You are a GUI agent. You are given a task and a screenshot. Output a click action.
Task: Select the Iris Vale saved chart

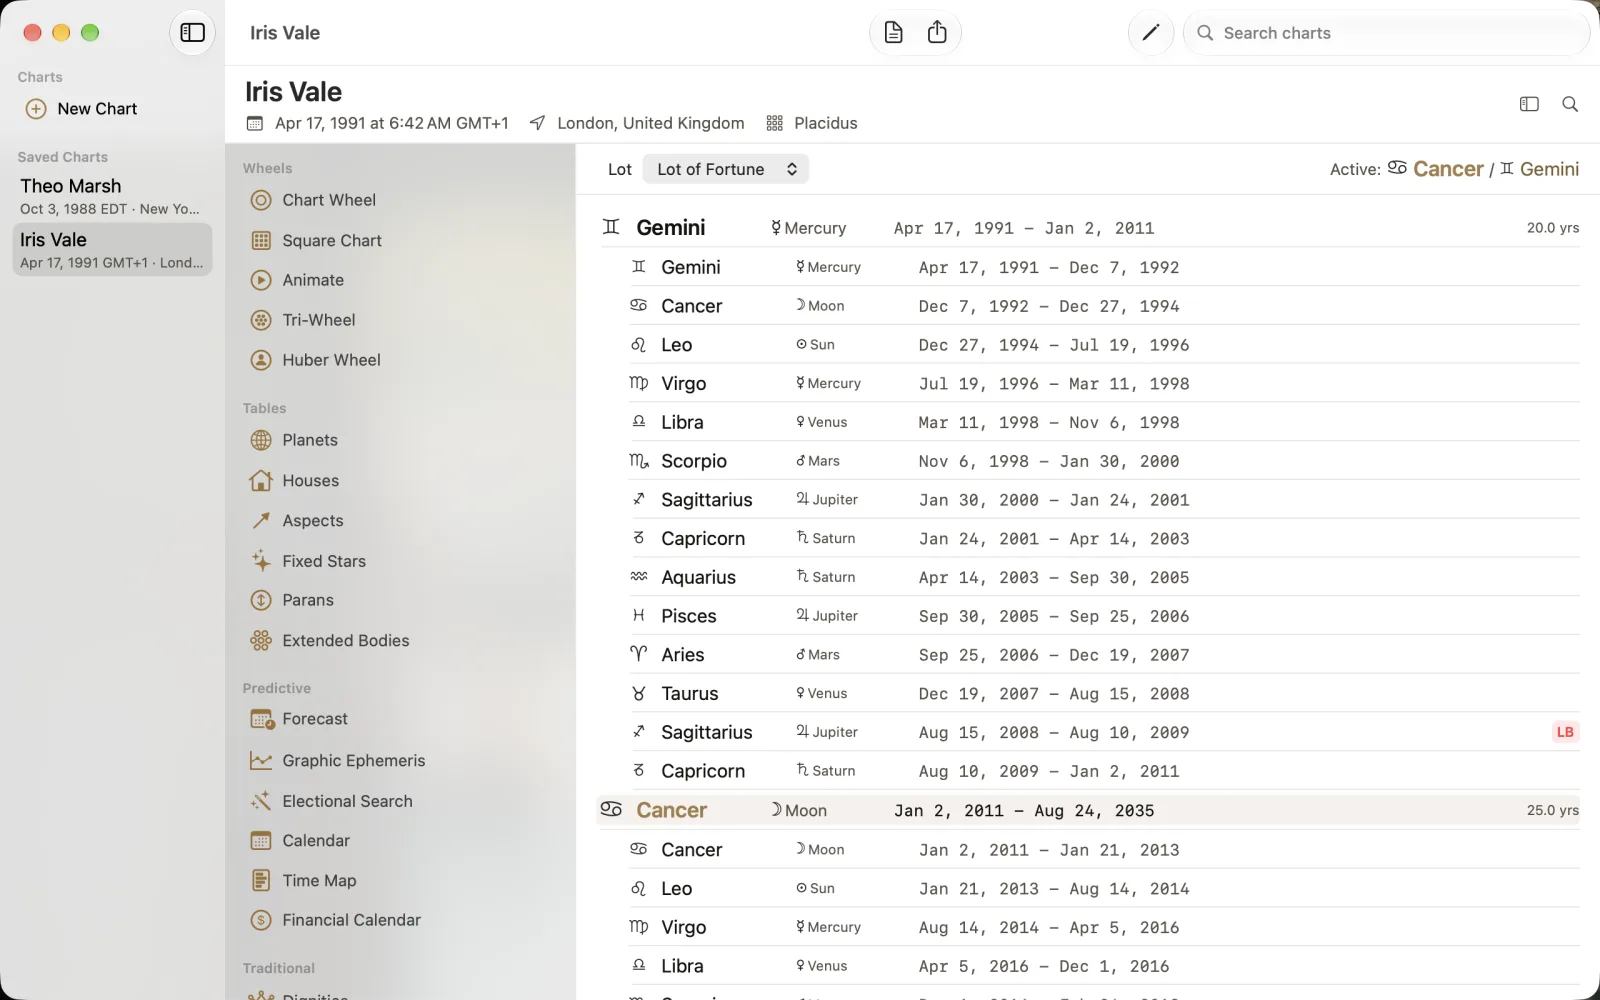pos(112,250)
